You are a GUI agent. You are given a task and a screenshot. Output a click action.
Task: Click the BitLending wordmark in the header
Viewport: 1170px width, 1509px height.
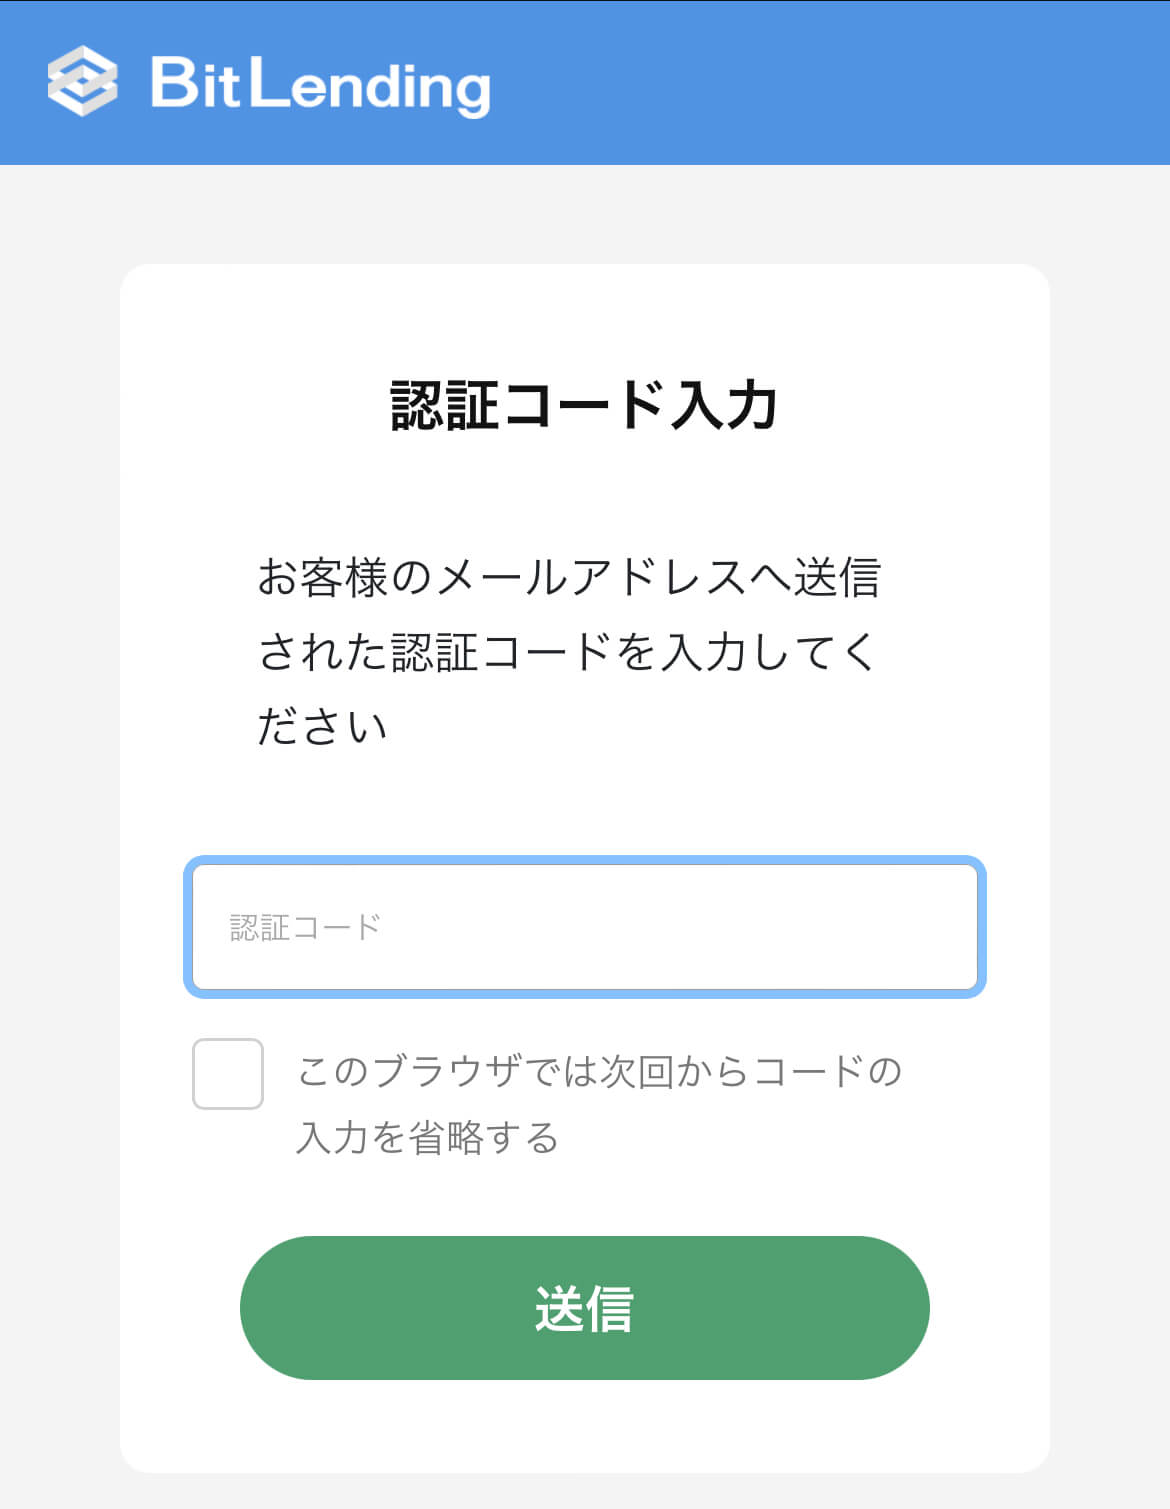click(320, 88)
